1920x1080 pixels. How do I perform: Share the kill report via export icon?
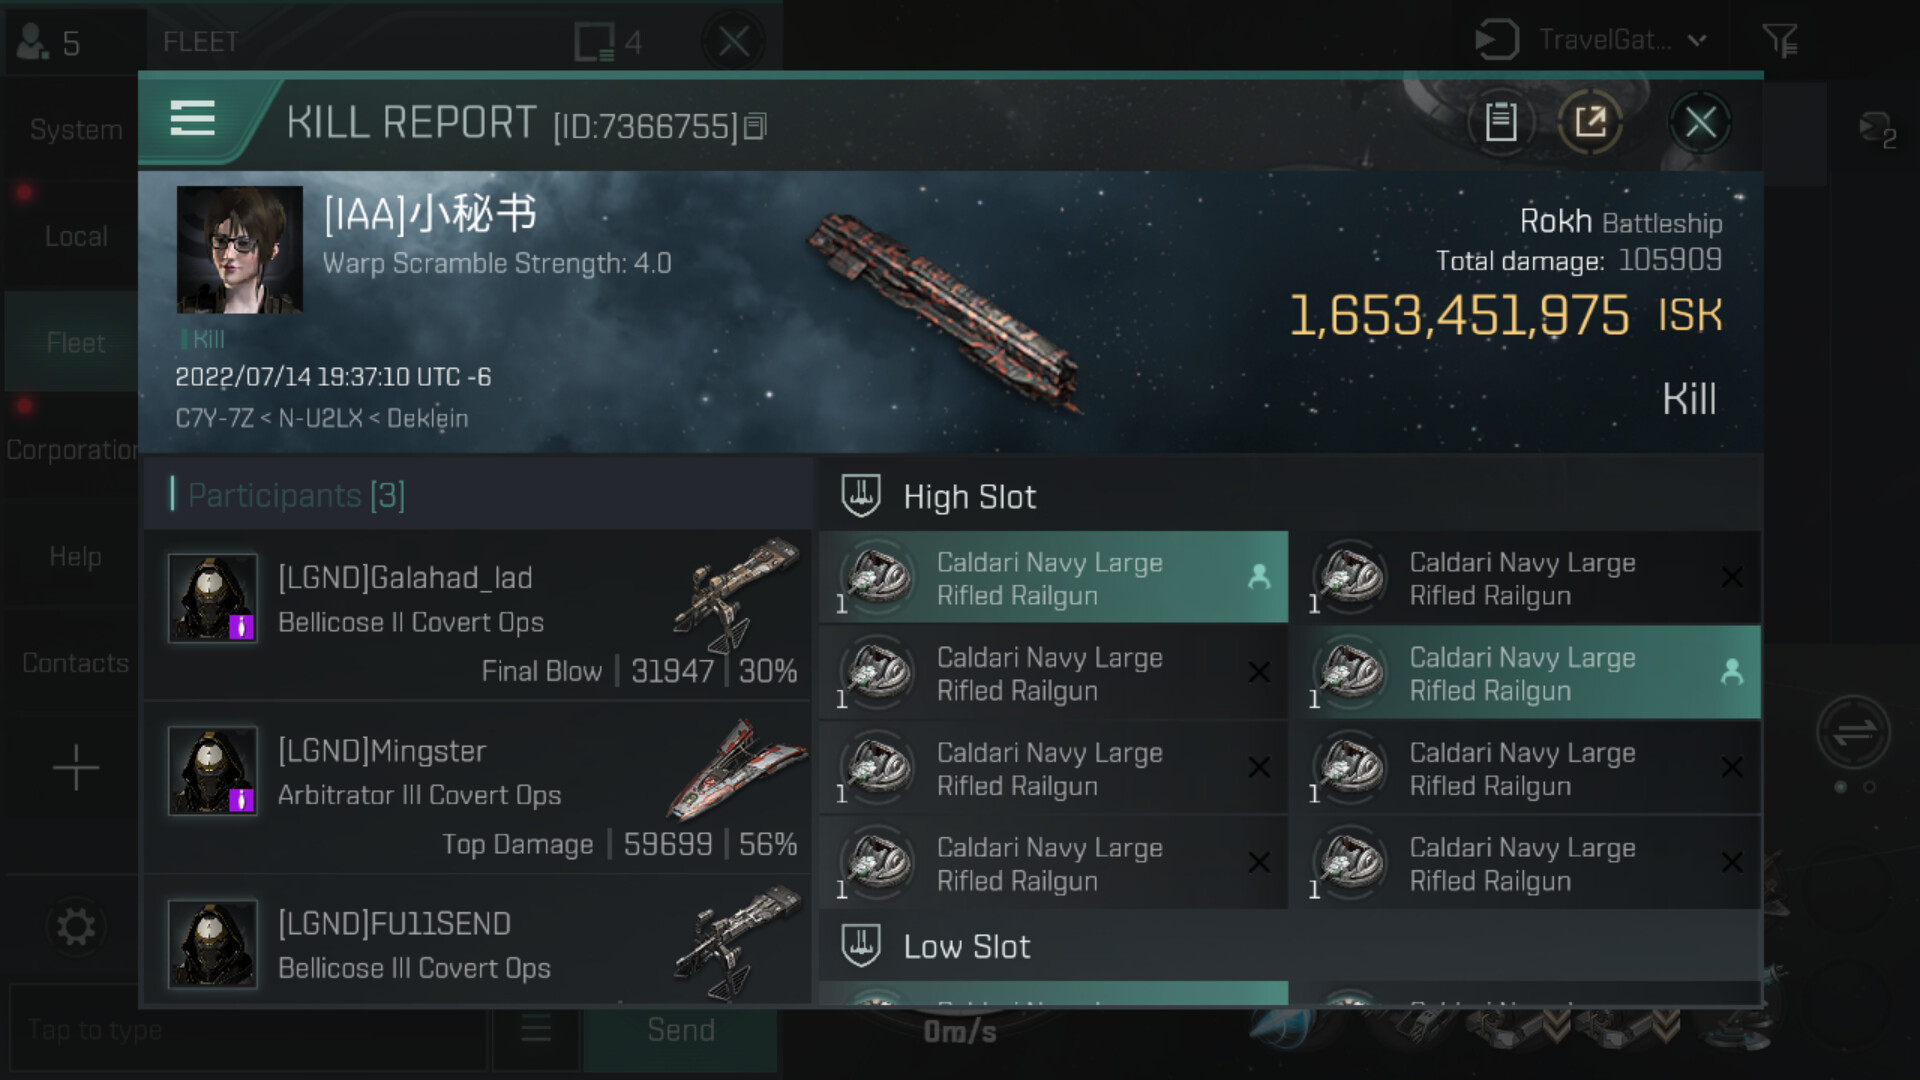1590,122
